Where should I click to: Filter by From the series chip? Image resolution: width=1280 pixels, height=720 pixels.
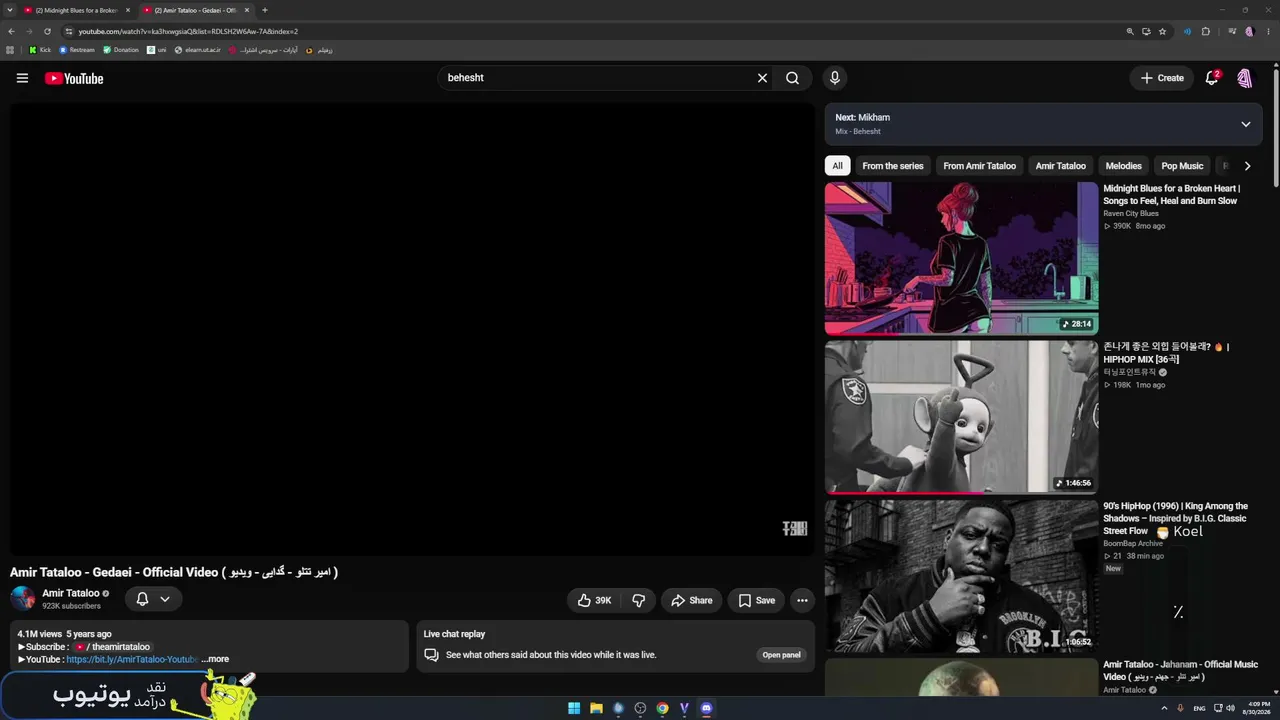point(893,166)
